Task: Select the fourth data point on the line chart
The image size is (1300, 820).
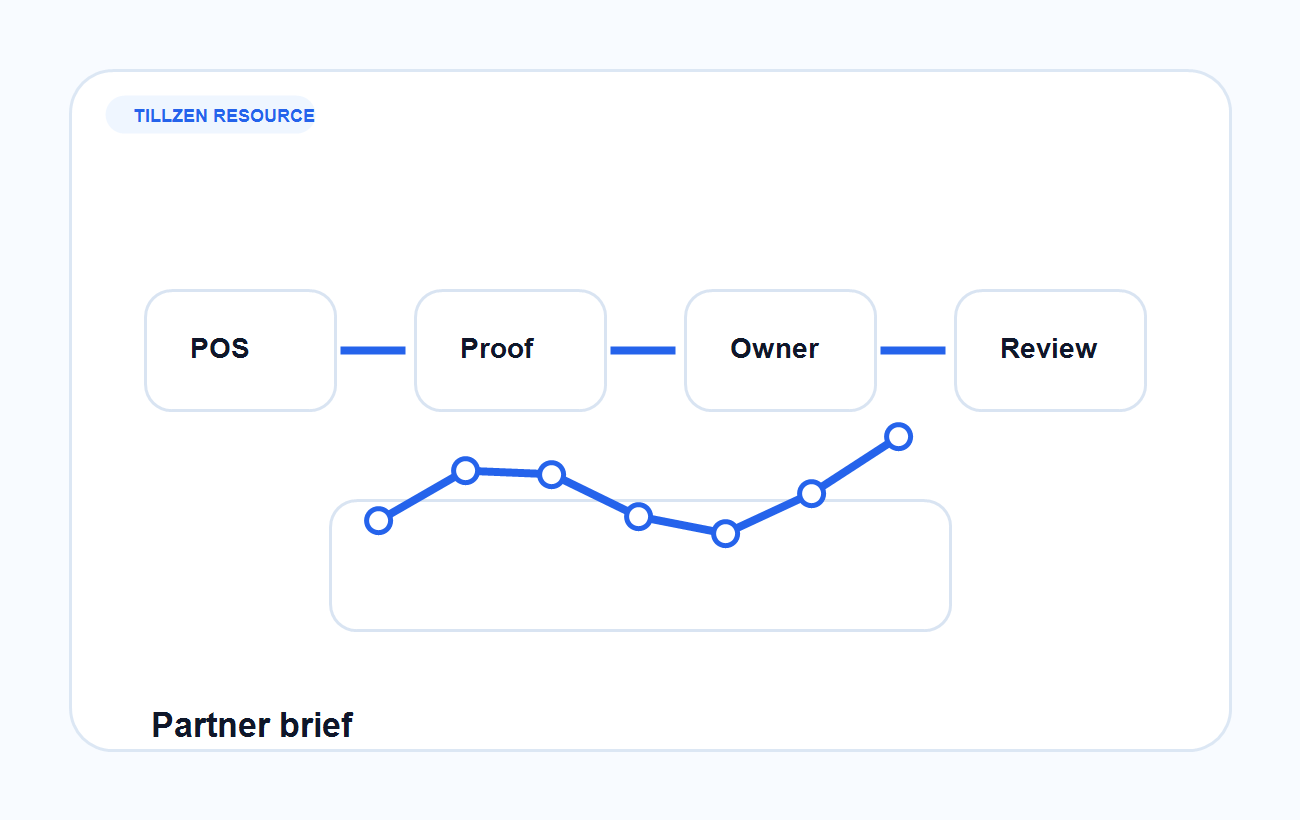Action: click(638, 516)
